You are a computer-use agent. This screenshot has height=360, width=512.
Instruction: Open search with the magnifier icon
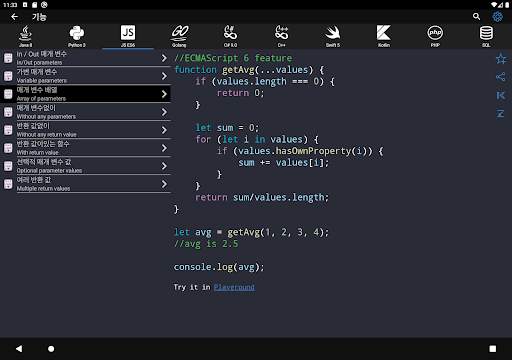(476, 16)
